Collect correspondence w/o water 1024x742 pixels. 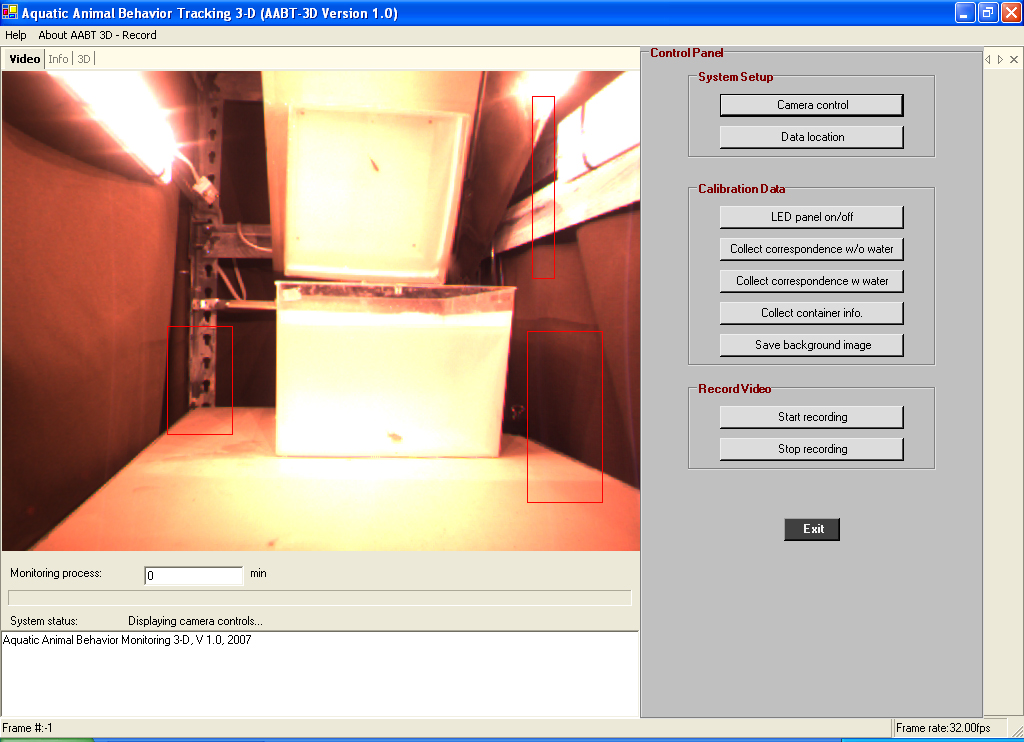point(812,249)
